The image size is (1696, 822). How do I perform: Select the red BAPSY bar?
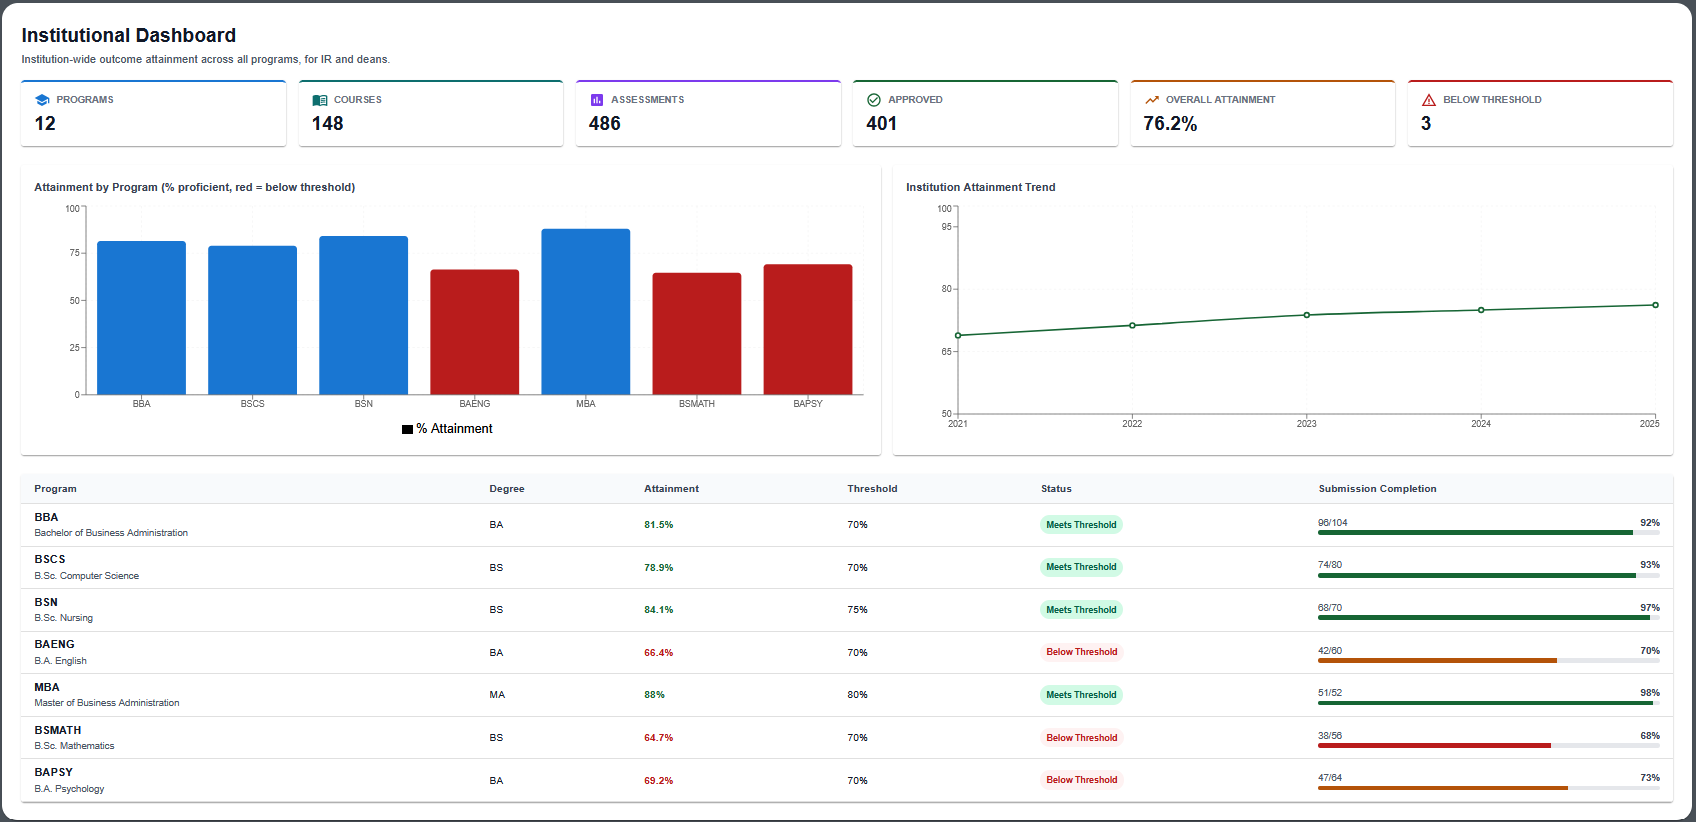[808, 329]
